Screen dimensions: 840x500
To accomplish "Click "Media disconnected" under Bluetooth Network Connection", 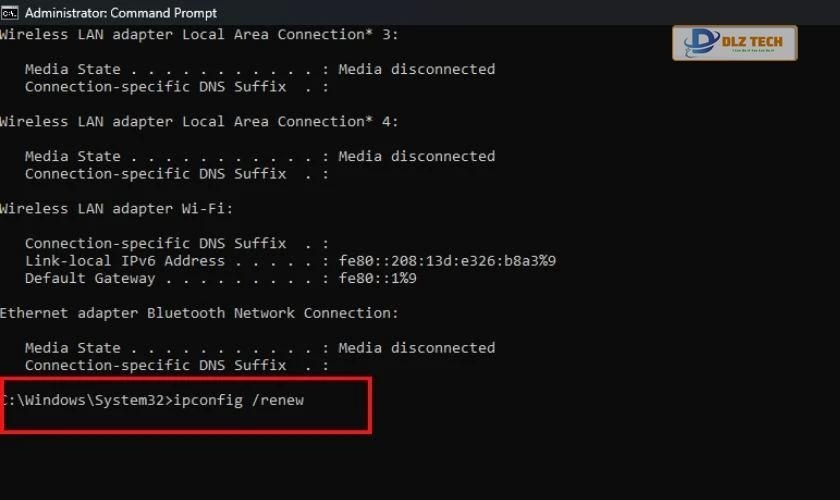I will pyautogui.click(x=416, y=348).
